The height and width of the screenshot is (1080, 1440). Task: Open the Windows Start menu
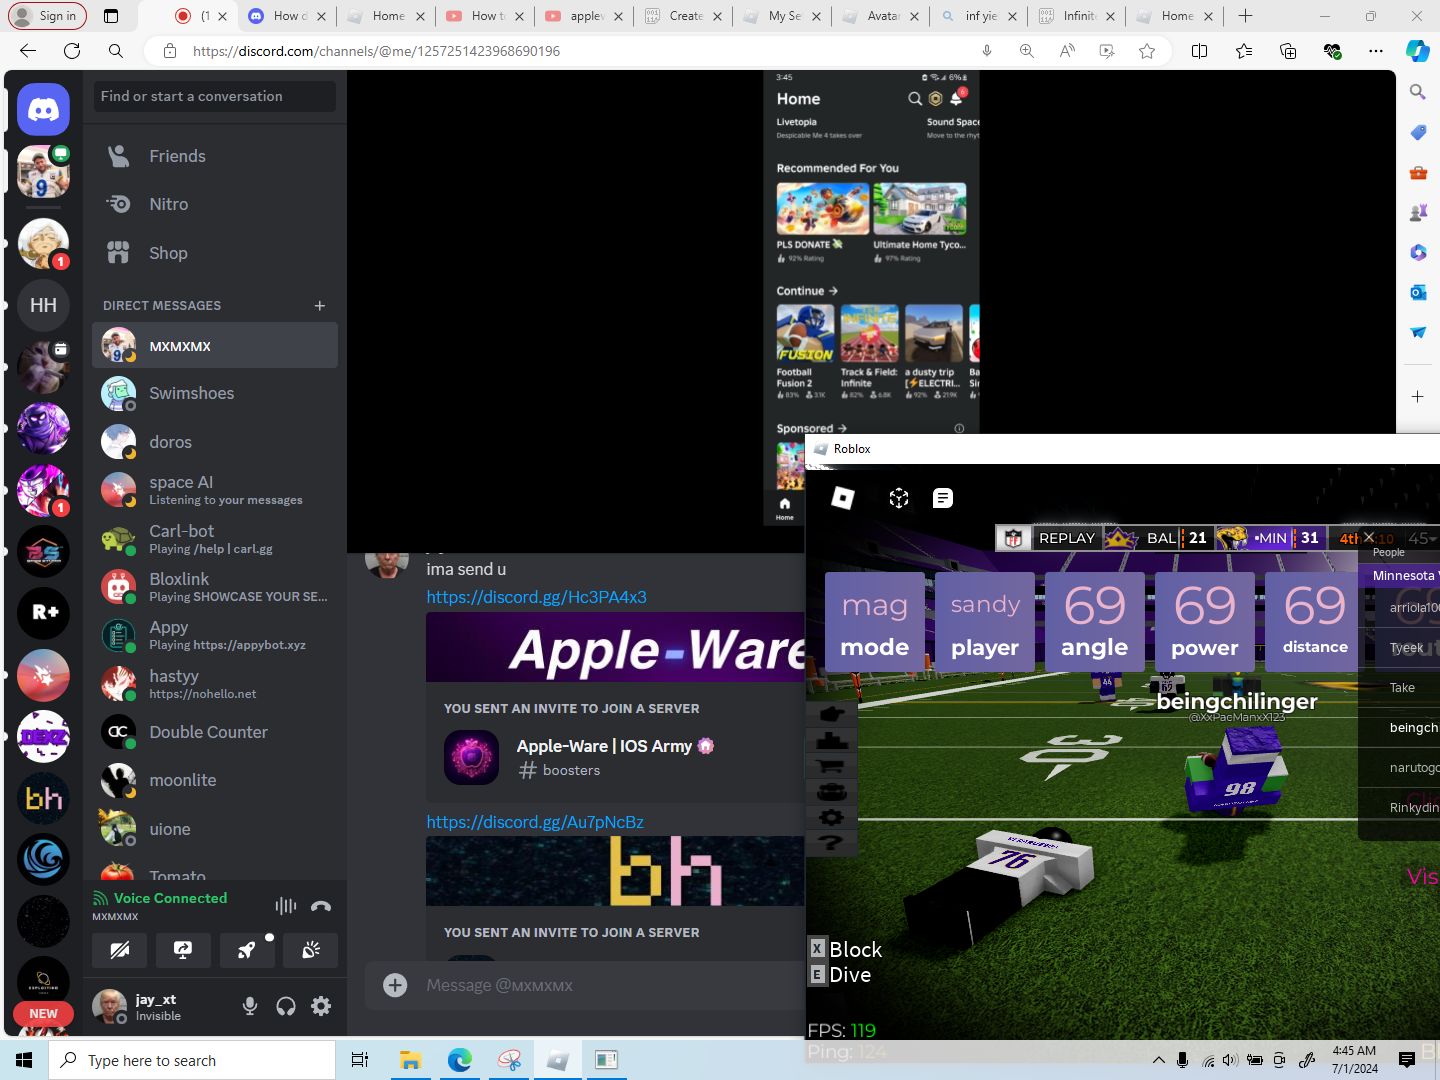click(x=24, y=1060)
